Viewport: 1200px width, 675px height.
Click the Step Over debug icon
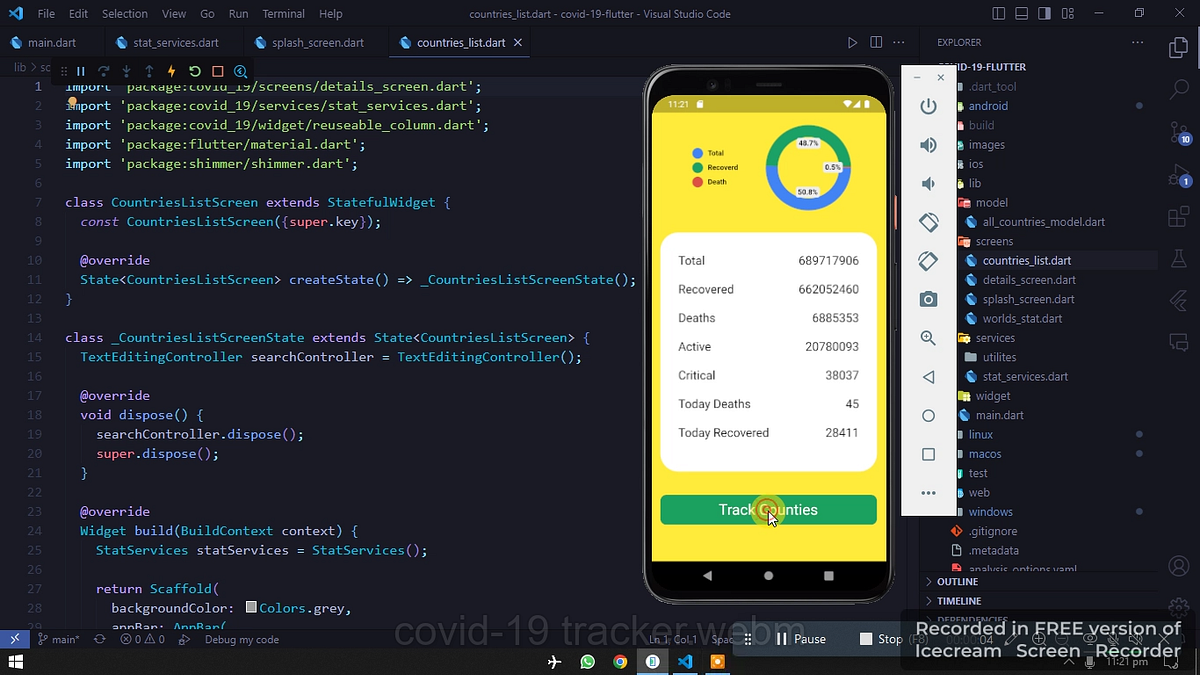[103, 71]
